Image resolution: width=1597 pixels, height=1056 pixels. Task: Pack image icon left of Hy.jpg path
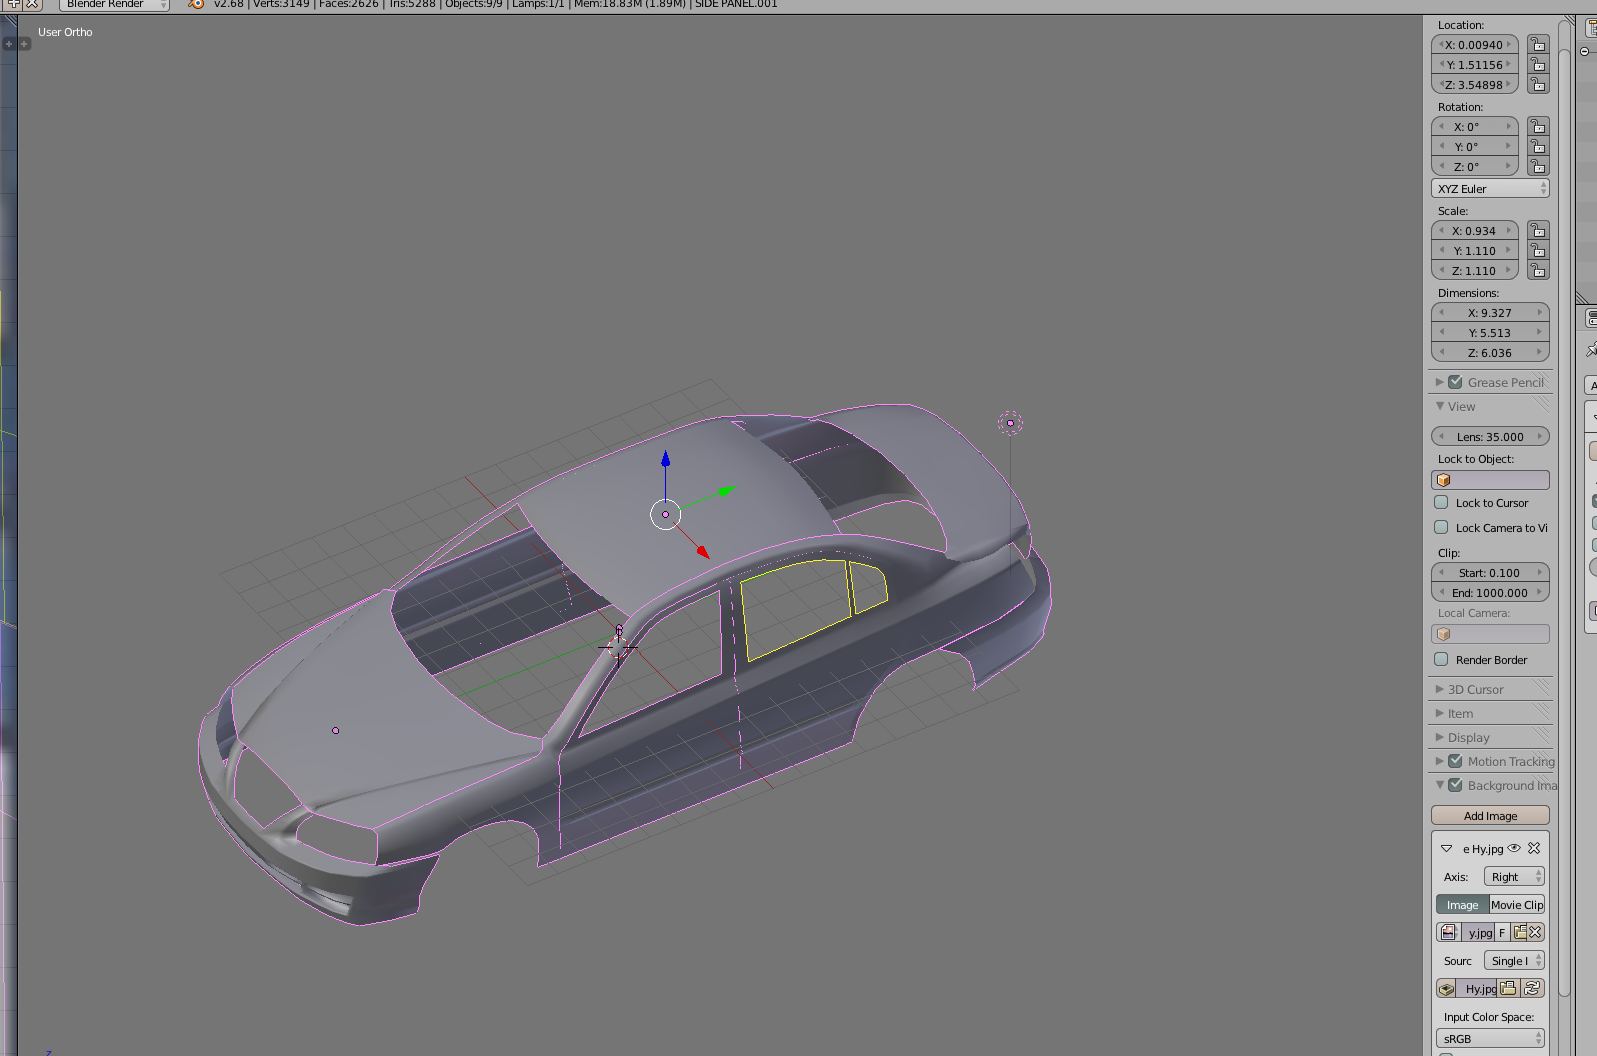[1446, 988]
